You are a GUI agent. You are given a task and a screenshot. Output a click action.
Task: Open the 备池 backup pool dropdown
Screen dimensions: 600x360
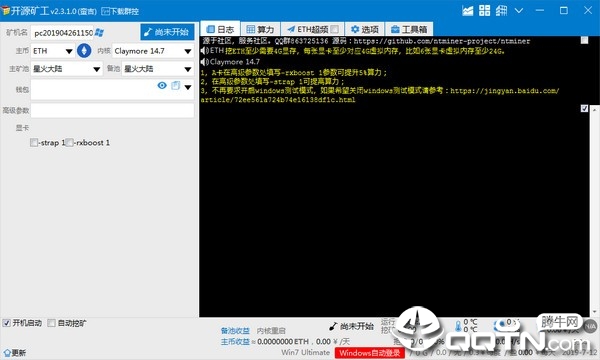tap(158, 69)
